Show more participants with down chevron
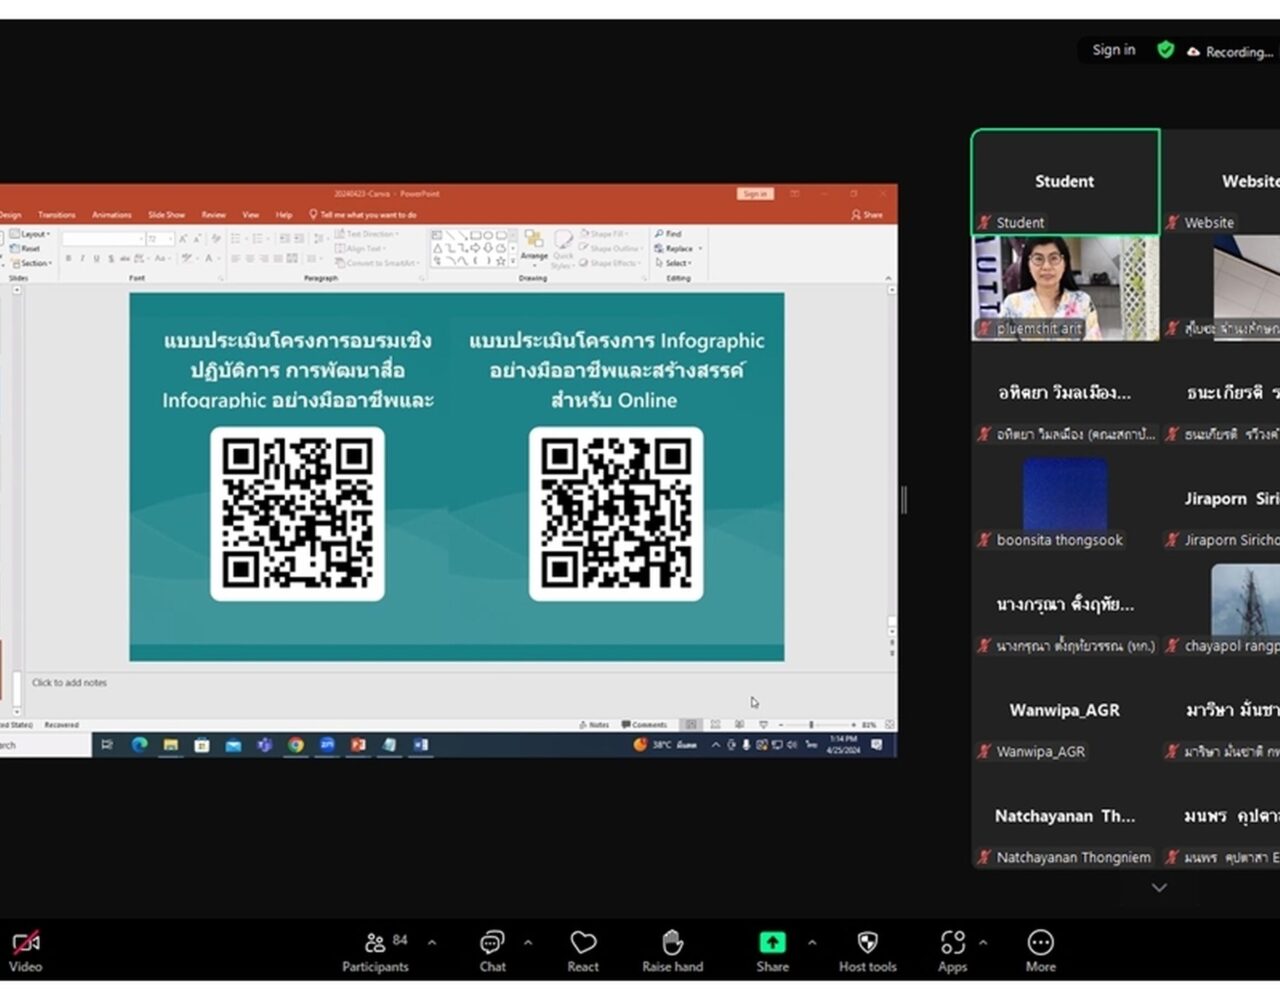The height and width of the screenshot is (1000, 1280). pyautogui.click(x=1159, y=887)
